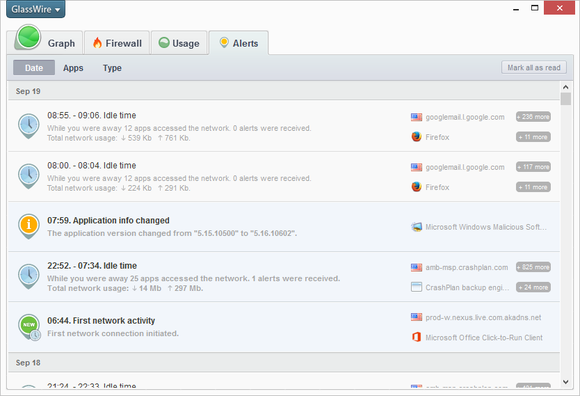The width and height of the screenshot is (580, 396).
Task: Sort alerts by Type
Action: click(112, 68)
